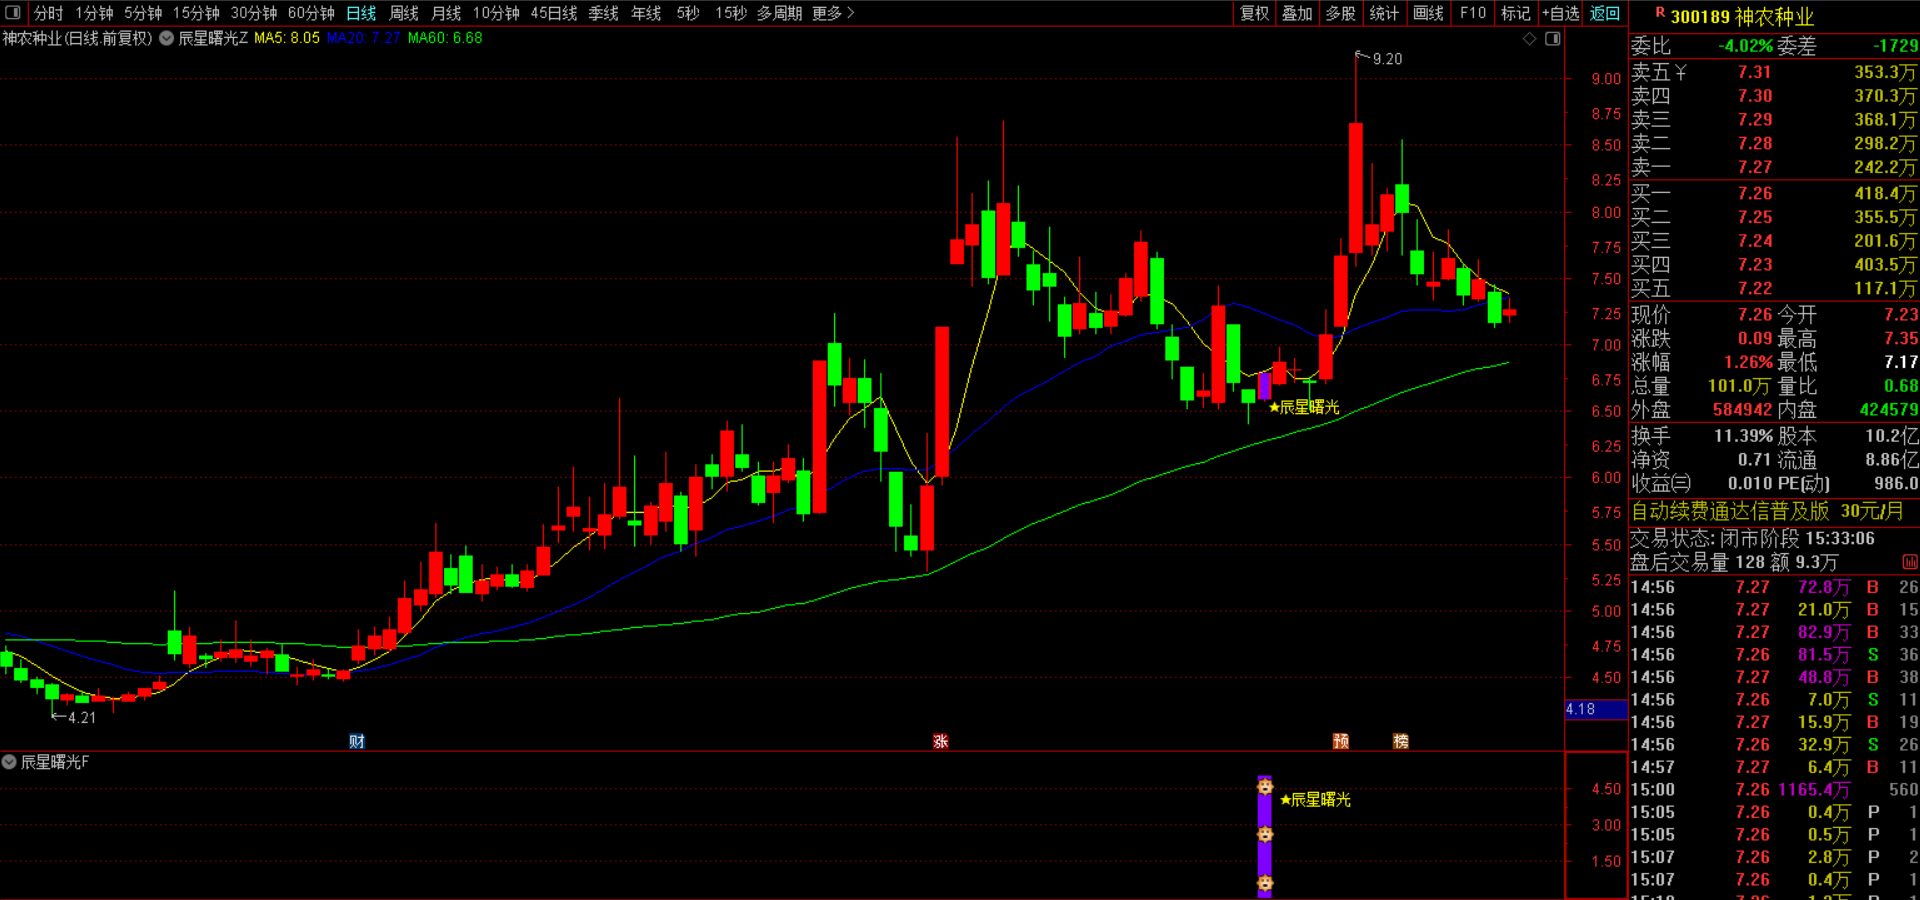Toggle the left sidebar panel icon
The height and width of the screenshot is (900, 1920).
coord(13,13)
